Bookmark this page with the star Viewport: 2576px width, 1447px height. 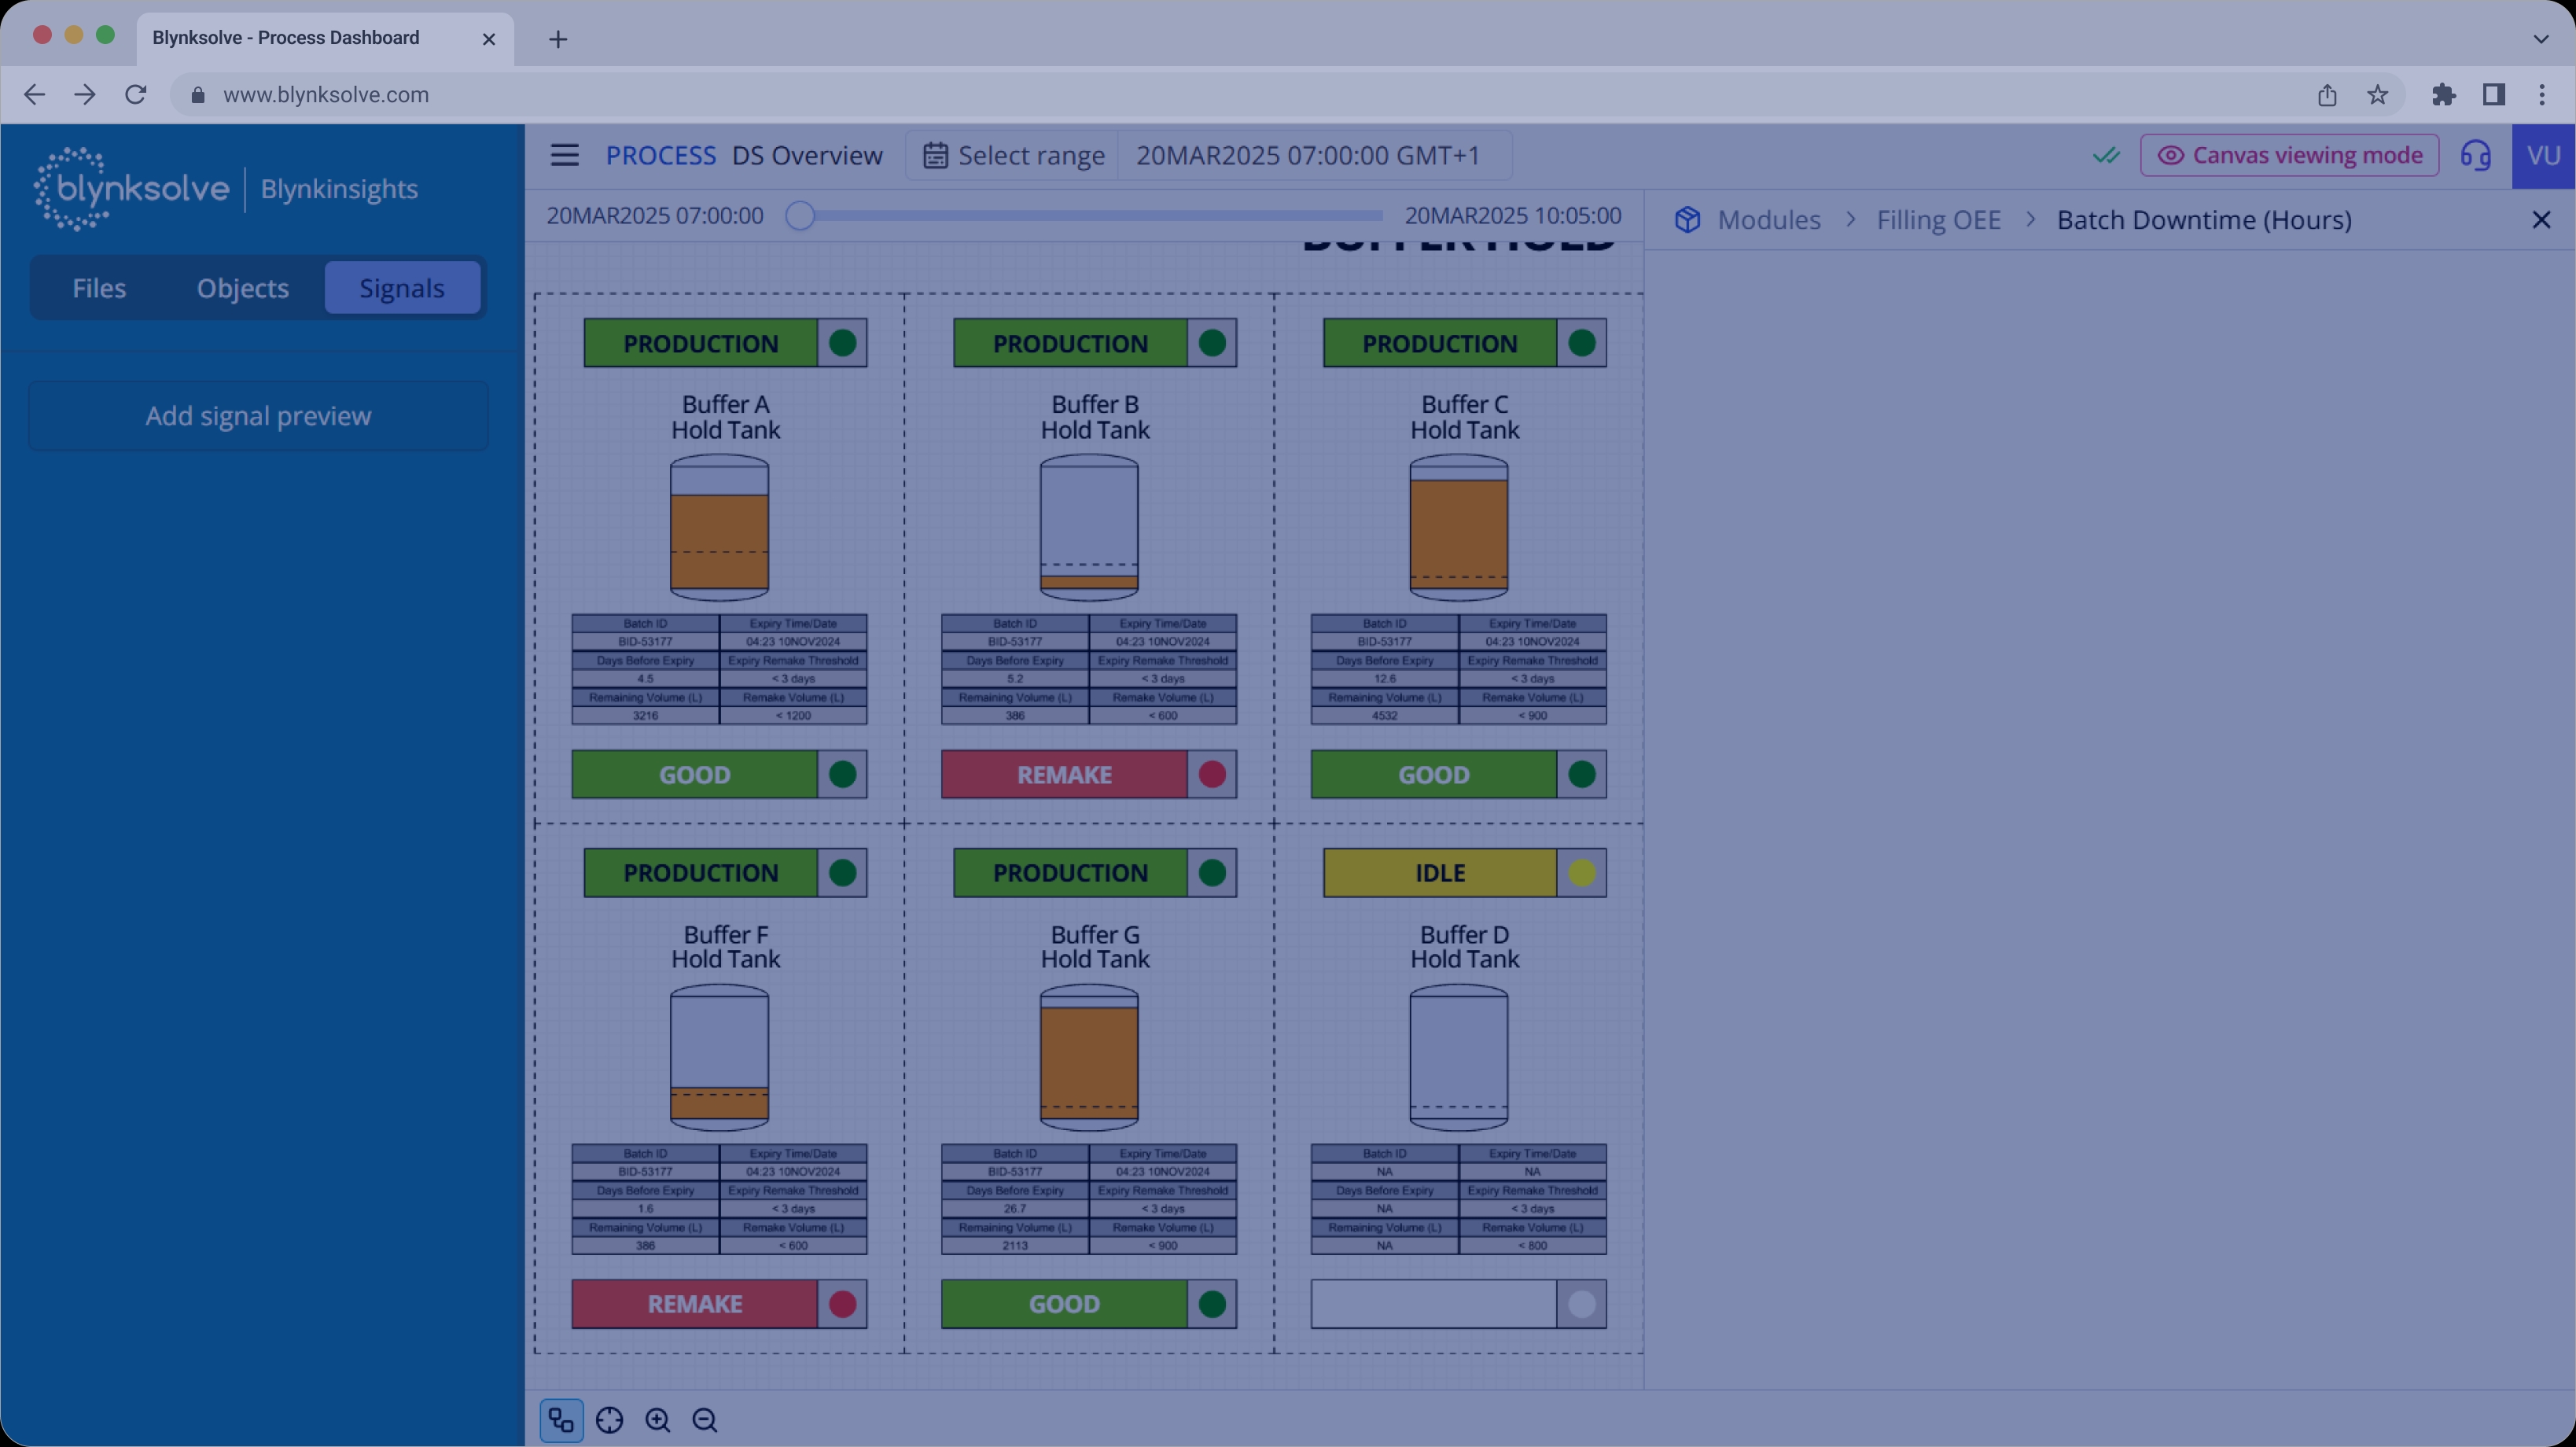click(x=2377, y=94)
